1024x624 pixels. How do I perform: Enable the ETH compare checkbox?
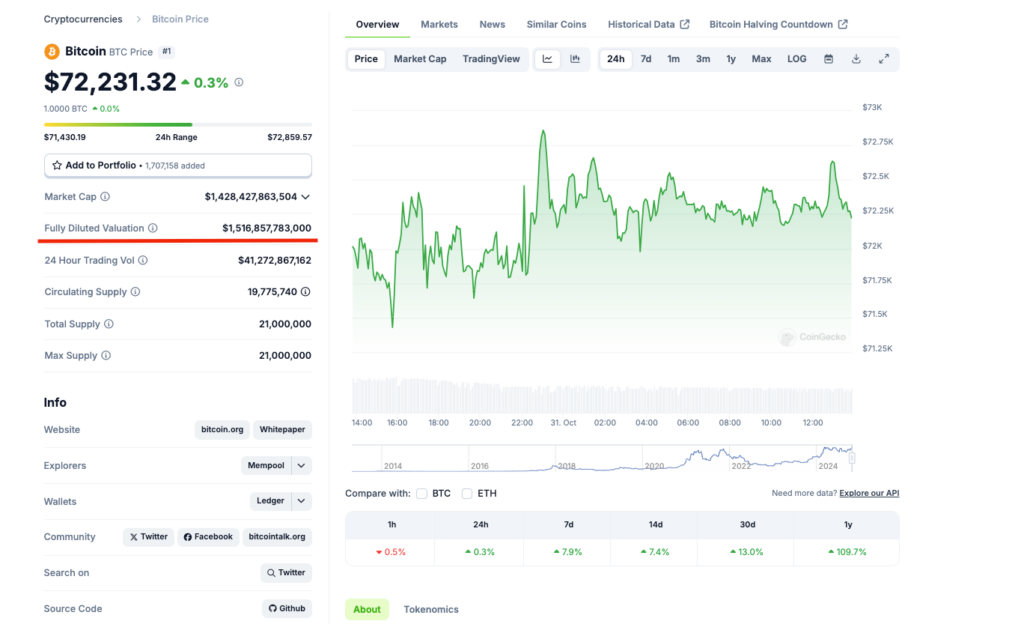coord(467,493)
